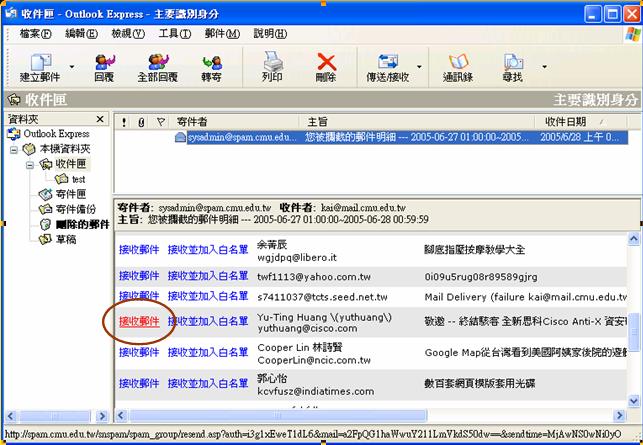The height and width of the screenshot is (445, 643).
Task: Click red 接收郵件 link for yuthuang@cisco.com
Action: coord(139,322)
